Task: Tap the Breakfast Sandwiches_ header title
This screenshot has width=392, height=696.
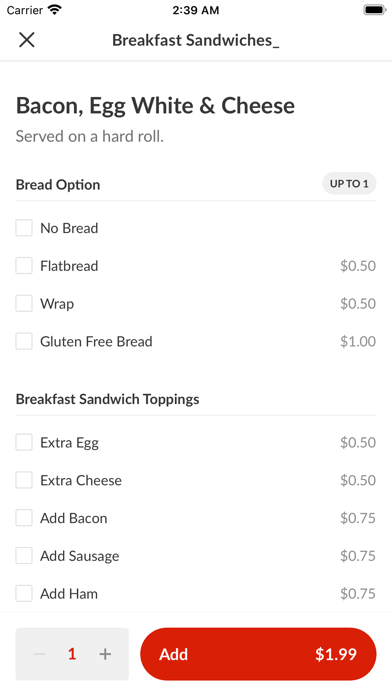Action: pos(196,40)
